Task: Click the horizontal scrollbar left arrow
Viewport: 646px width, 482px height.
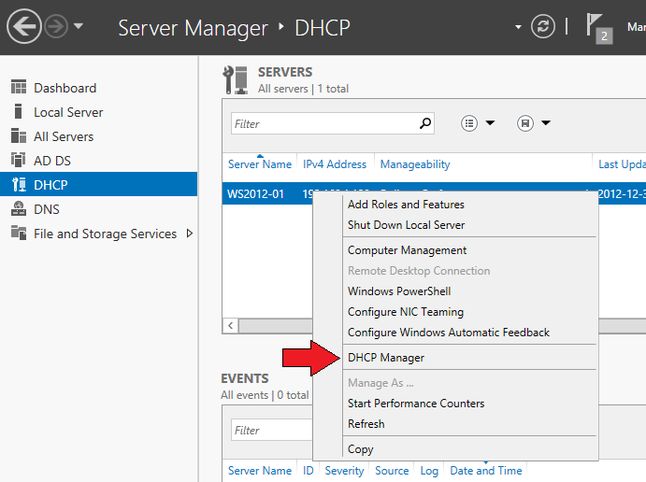Action: (x=231, y=325)
